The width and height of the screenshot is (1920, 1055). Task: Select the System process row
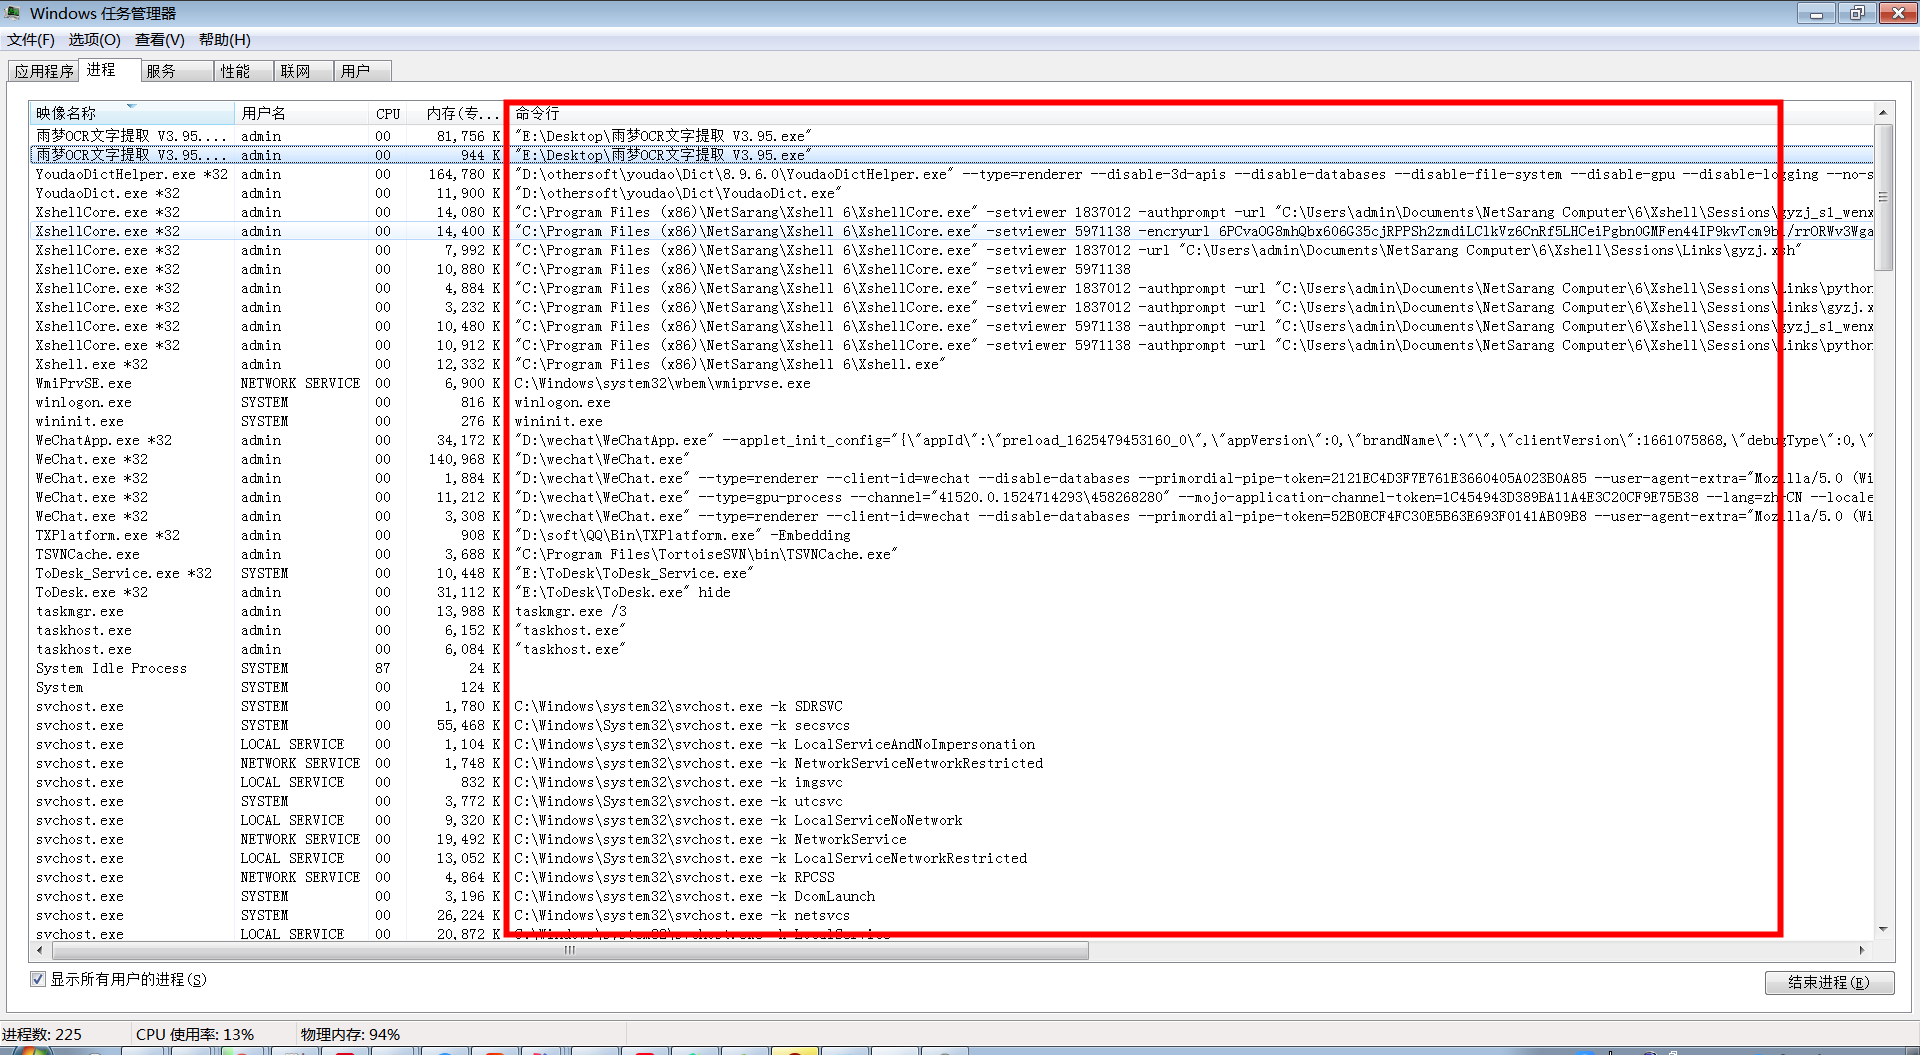(952, 687)
